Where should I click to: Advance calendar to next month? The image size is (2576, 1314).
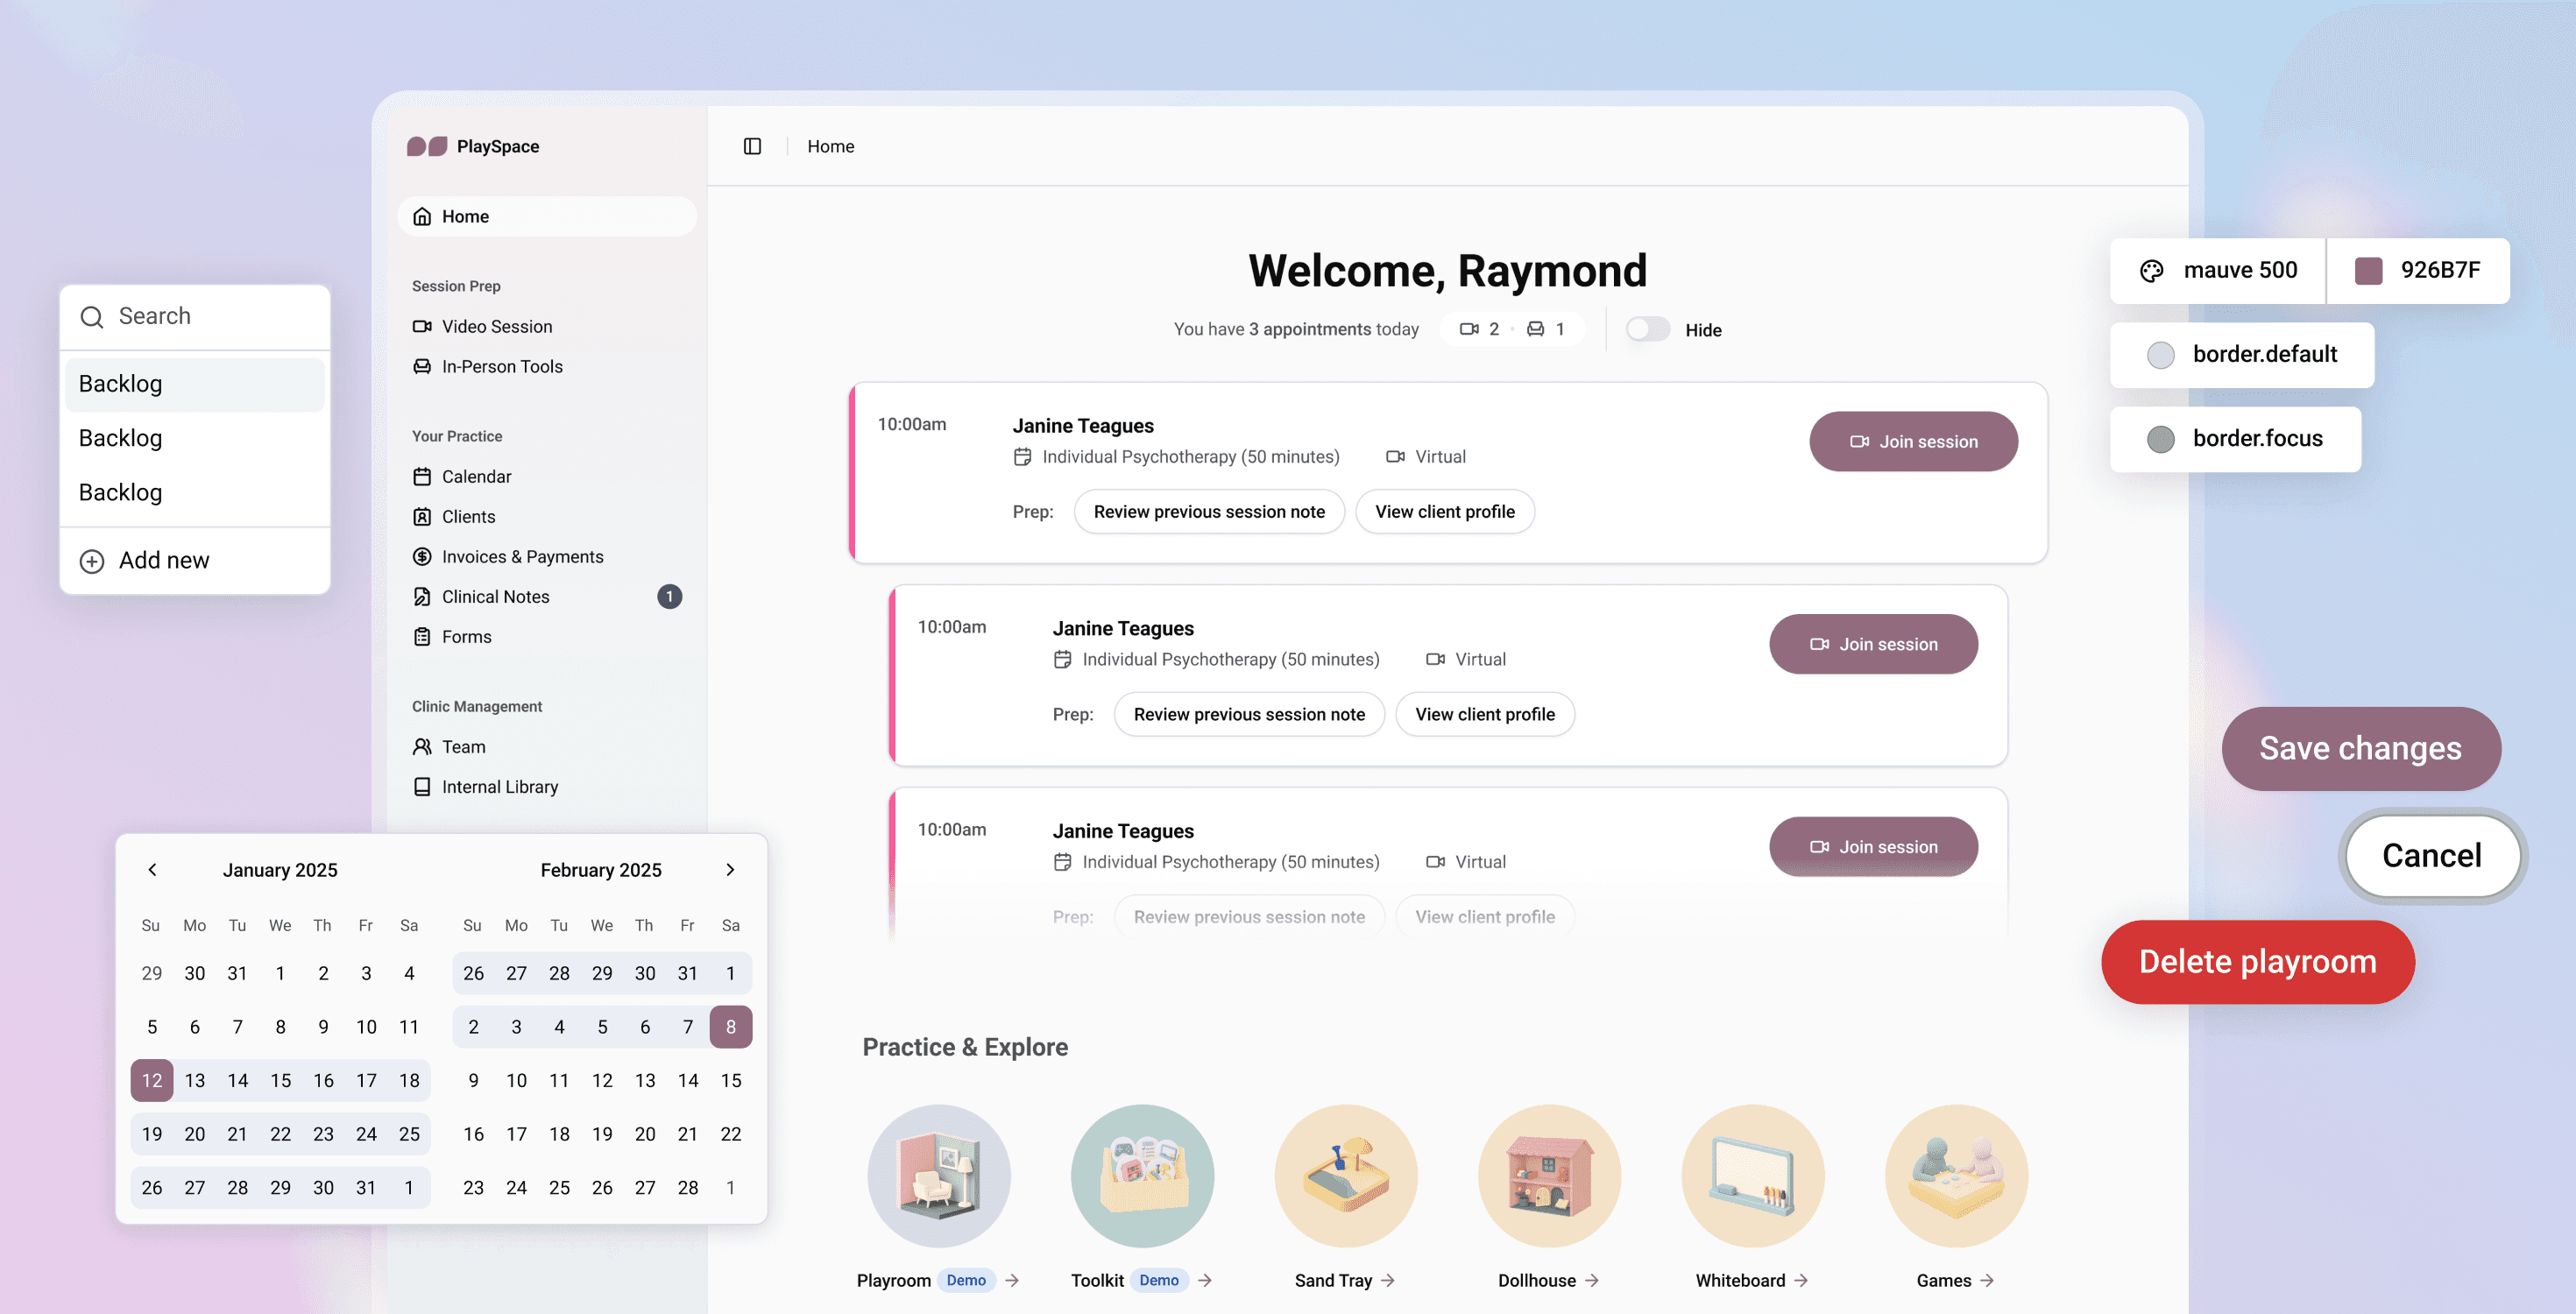pyautogui.click(x=730, y=869)
